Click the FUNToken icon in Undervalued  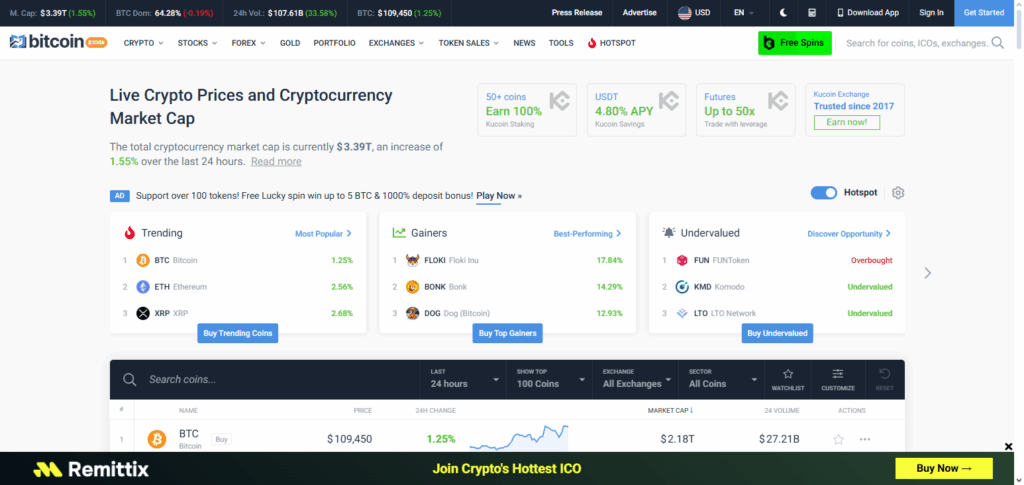(682, 260)
